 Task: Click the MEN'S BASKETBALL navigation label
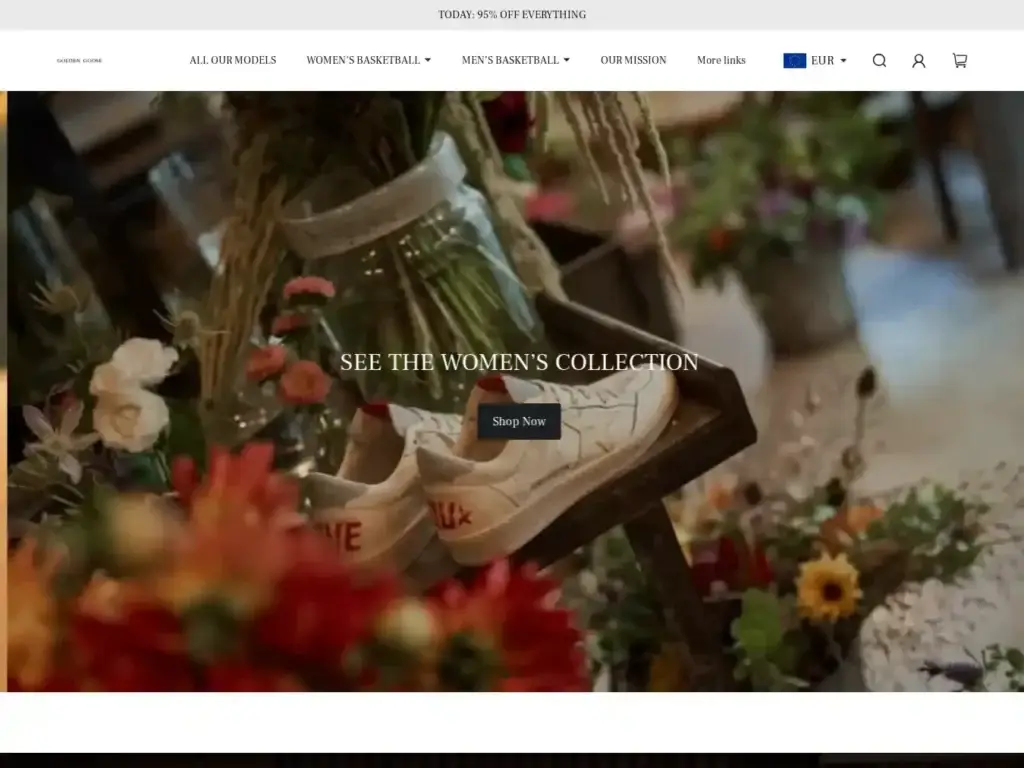tap(509, 60)
